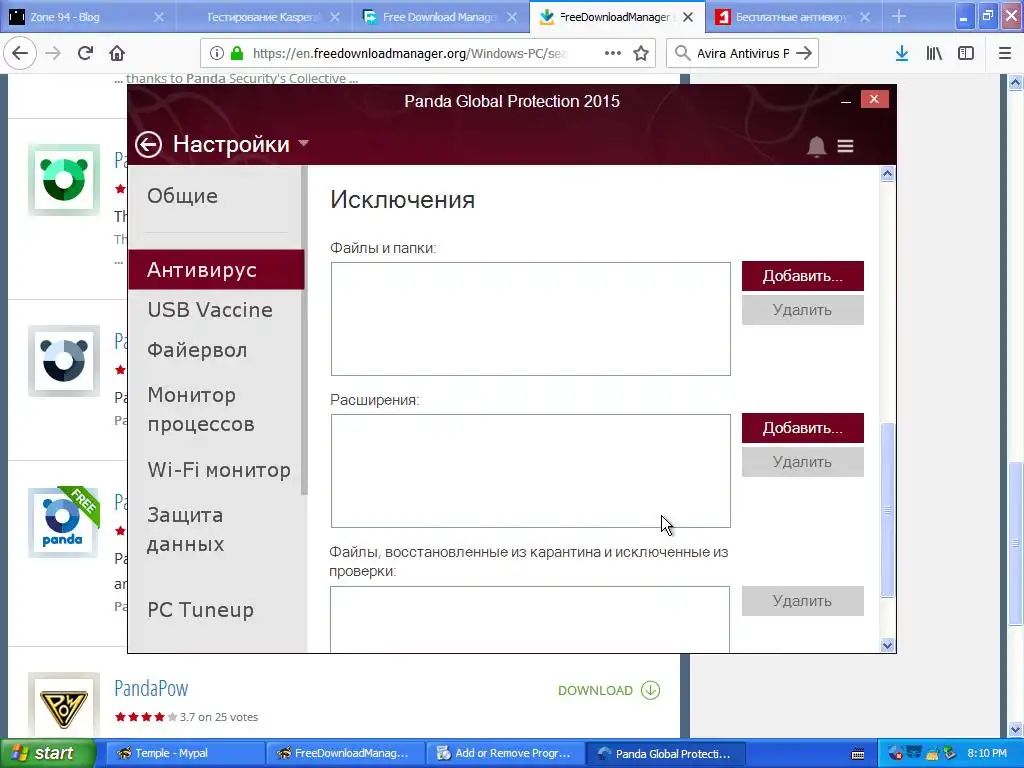Open the Windows start menu

coord(47,753)
